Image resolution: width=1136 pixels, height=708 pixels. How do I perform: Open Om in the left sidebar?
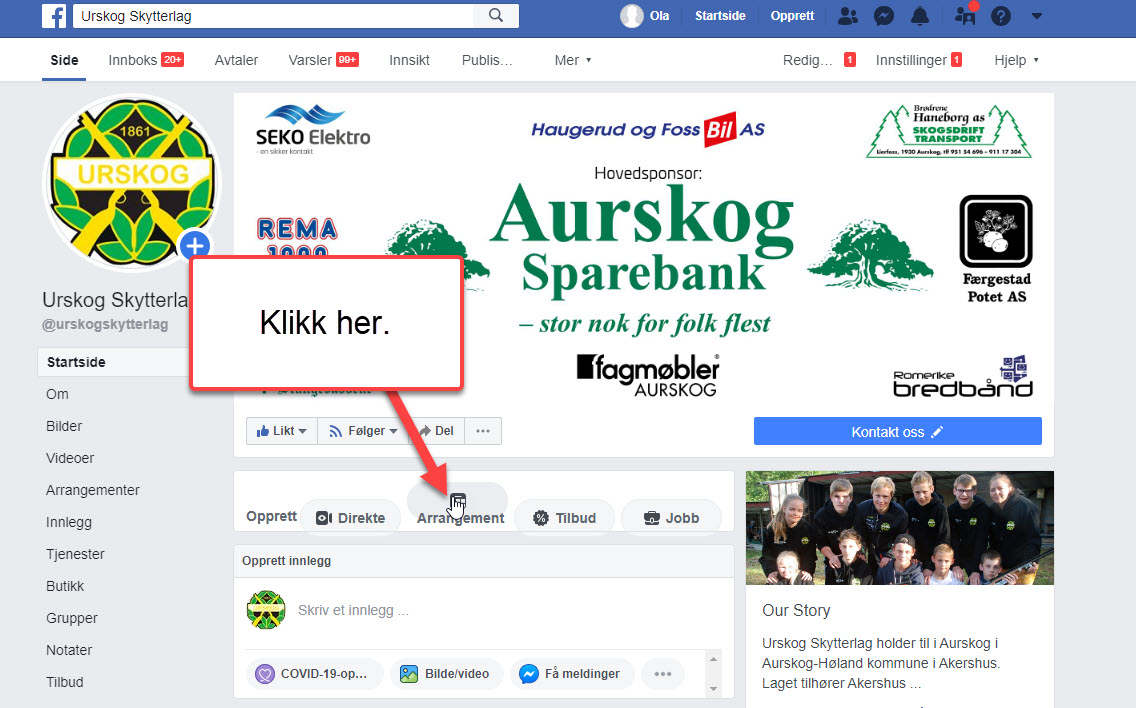pyautogui.click(x=57, y=394)
